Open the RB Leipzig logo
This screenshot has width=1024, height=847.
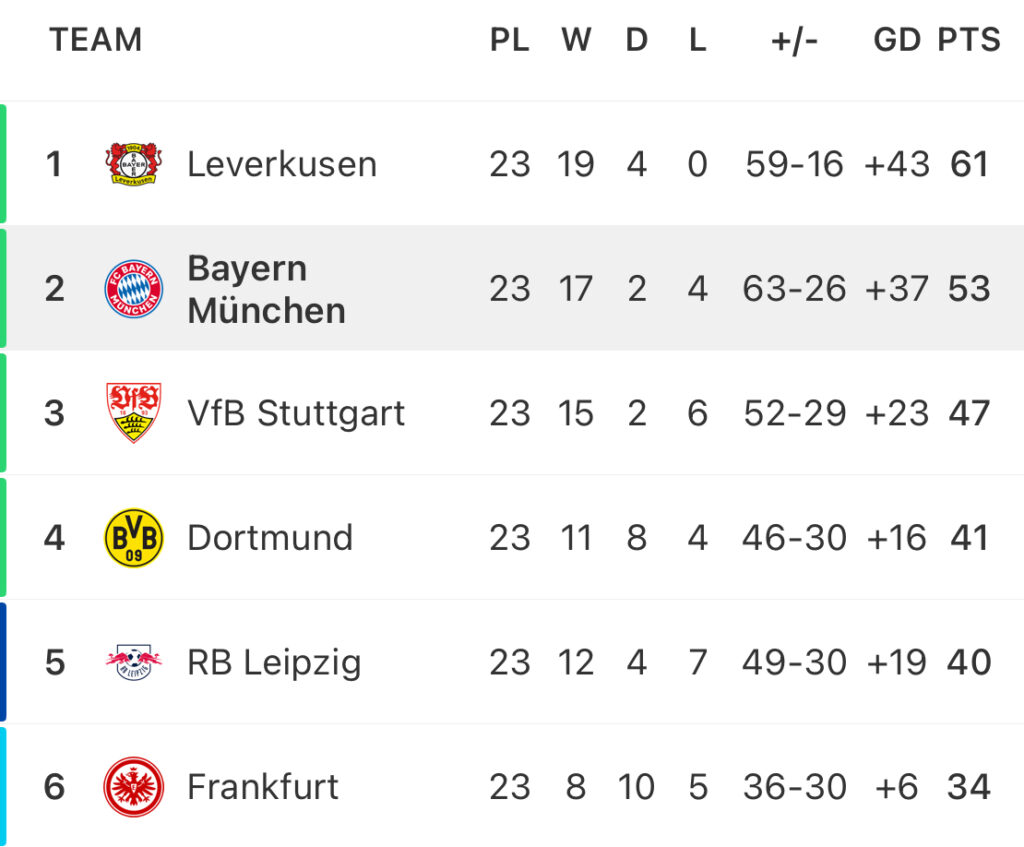coord(134,662)
